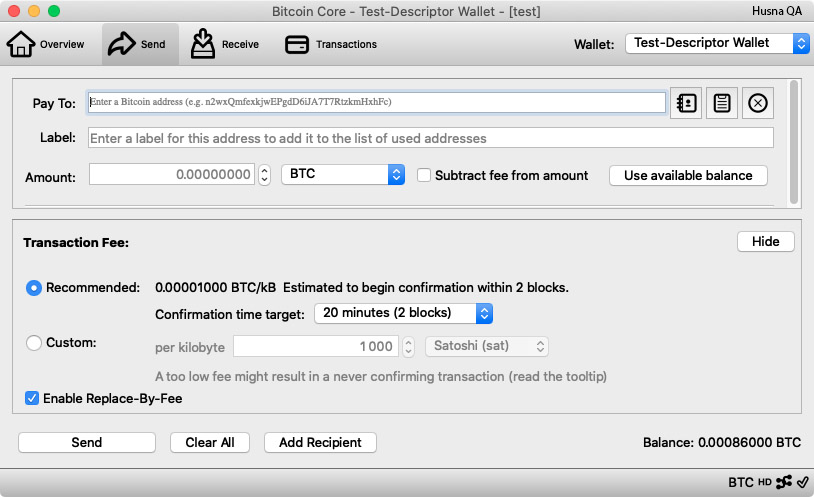Screen dimensions: 814x497
Task: Click the Balance 0.00086000 BTC text
Action: 722,442
